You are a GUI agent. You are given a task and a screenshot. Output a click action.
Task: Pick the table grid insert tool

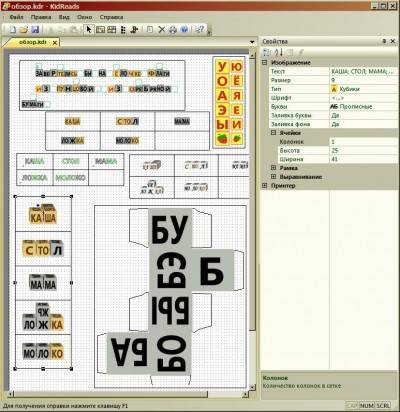[x=112, y=30]
